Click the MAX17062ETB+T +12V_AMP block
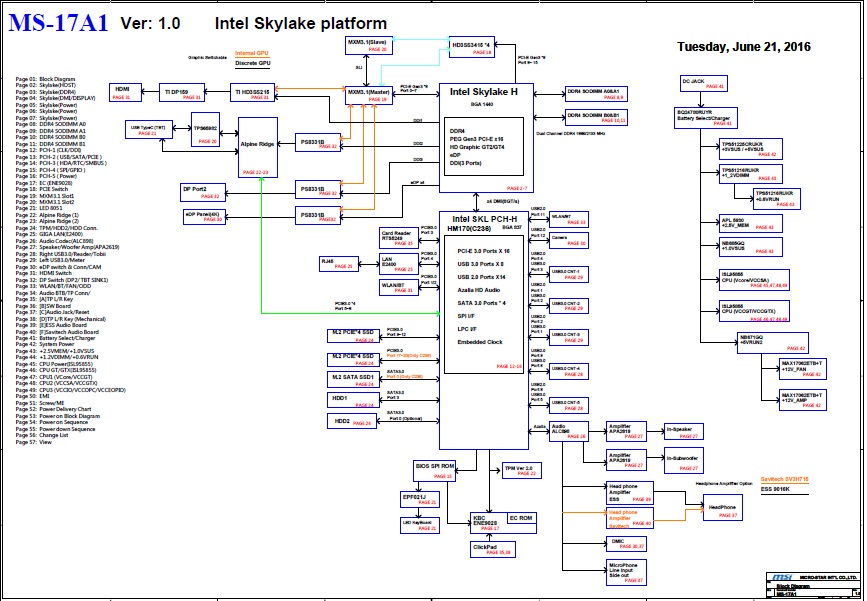Image resolution: width=867 pixels, height=601 pixels. [802, 400]
